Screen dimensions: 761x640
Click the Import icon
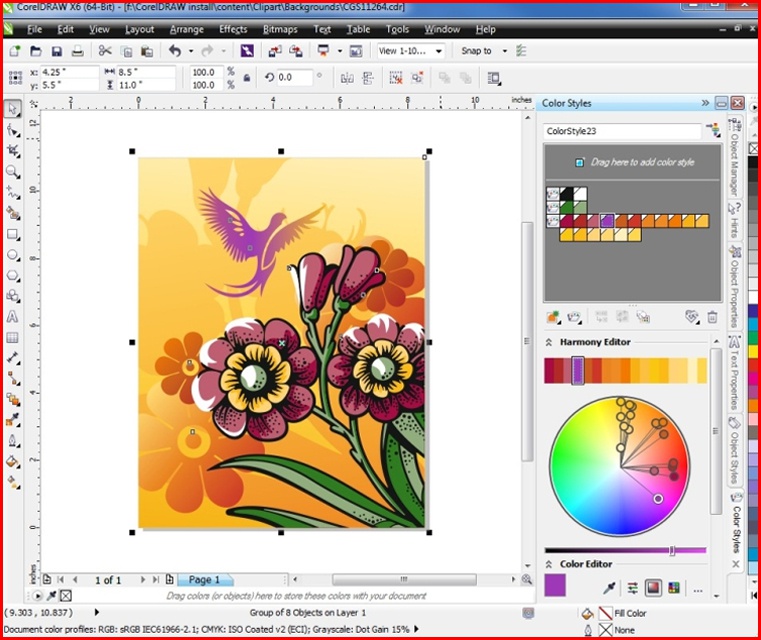(x=275, y=50)
